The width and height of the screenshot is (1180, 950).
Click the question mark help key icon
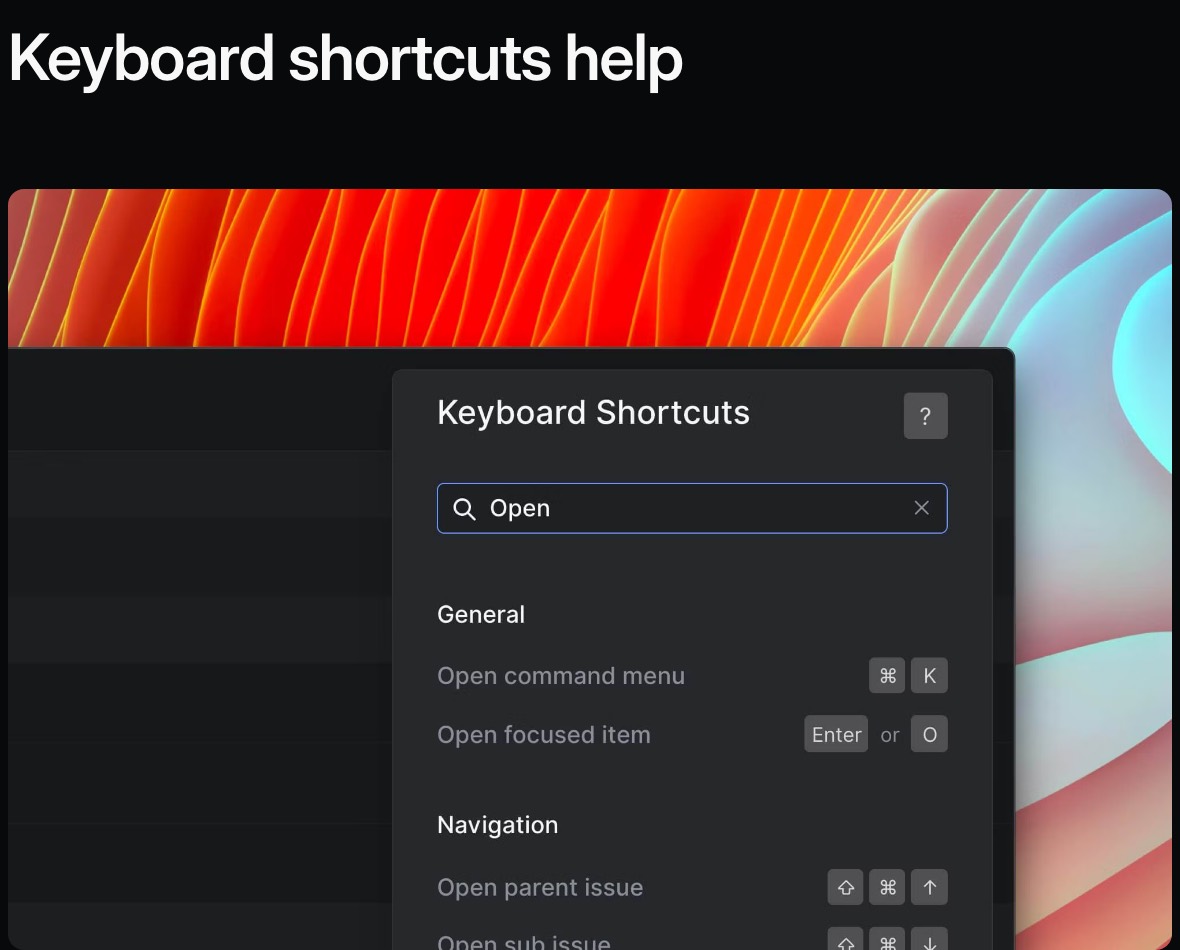(926, 416)
